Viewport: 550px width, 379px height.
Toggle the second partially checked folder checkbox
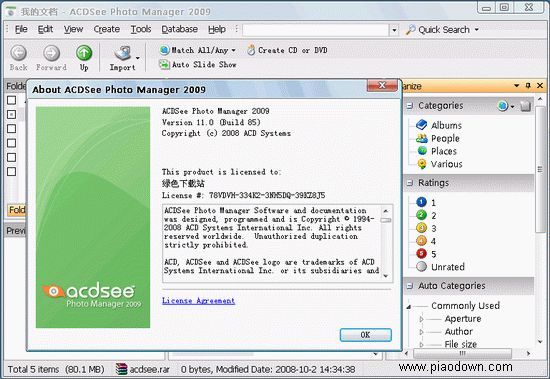pyautogui.click(x=12, y=114)
